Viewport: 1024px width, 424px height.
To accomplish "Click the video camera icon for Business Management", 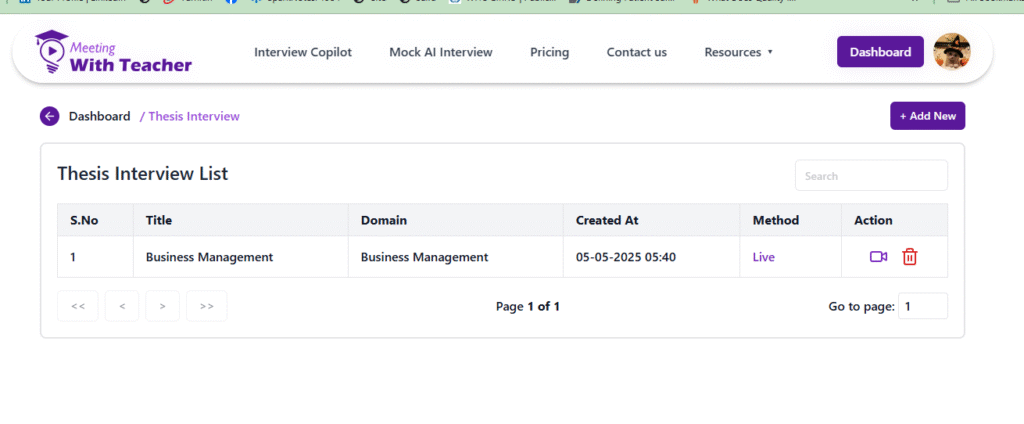I will coord(878,257).
